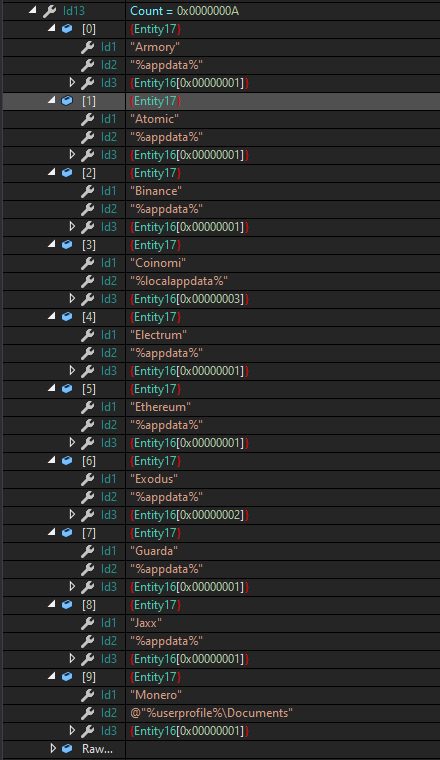Click the wrench icon beside Id13
Image resolution: width=440 pixels, height=760 pixels.
[49, 11]
